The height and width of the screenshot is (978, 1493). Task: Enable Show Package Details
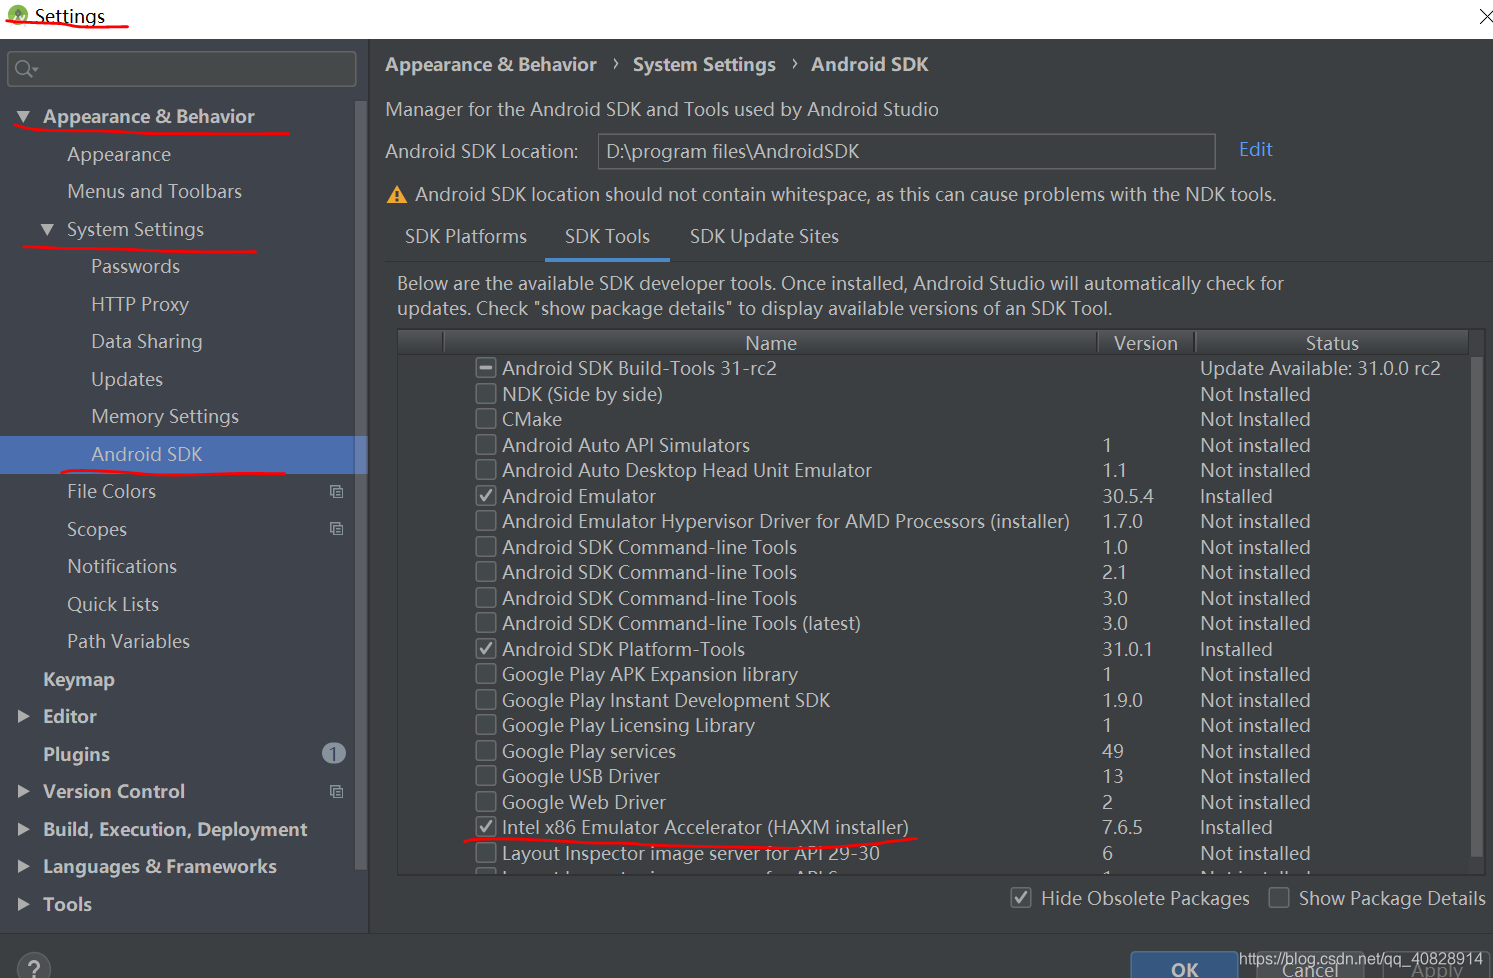click(1279, 898)
